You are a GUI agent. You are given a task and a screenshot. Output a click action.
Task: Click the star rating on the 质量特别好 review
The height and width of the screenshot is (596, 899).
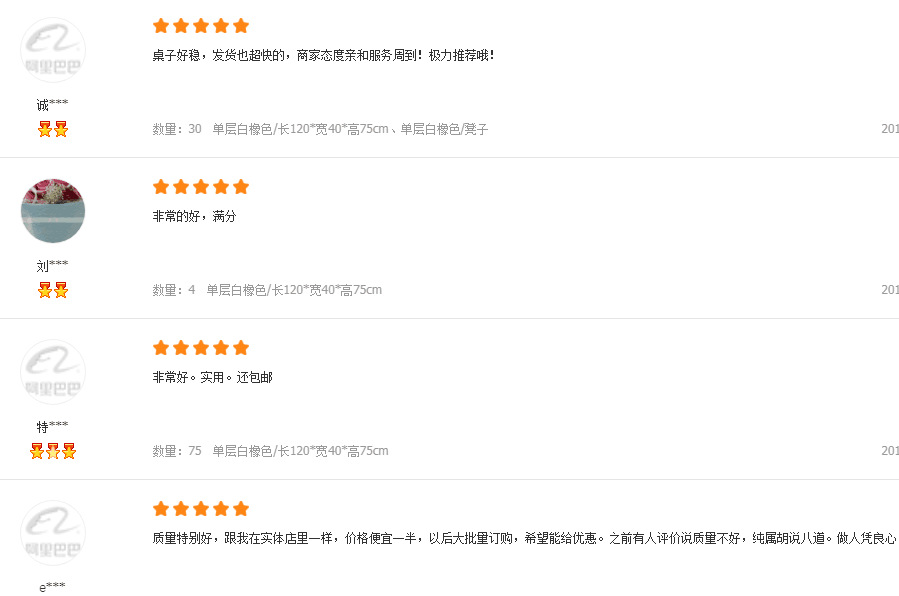[201, 509]
